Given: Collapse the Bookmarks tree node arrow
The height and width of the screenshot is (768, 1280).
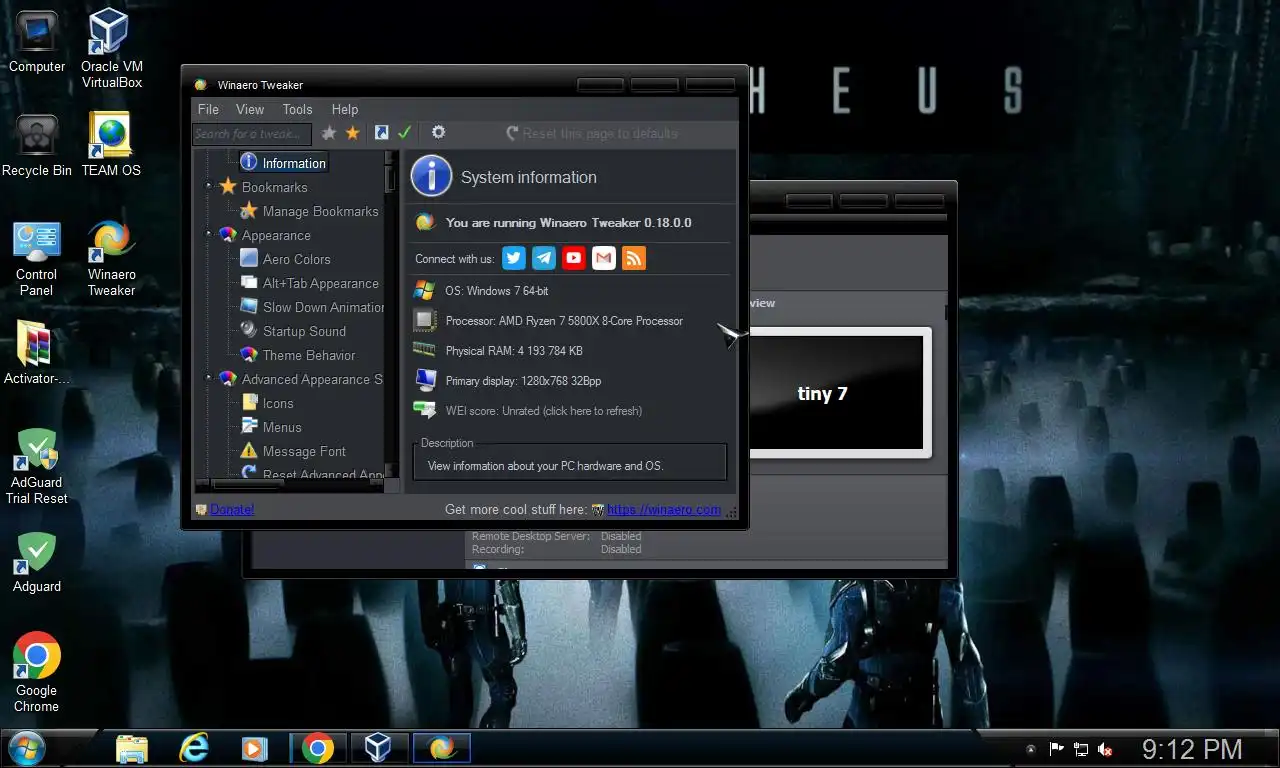Looking at the screenshot, I should click(209, 186).
